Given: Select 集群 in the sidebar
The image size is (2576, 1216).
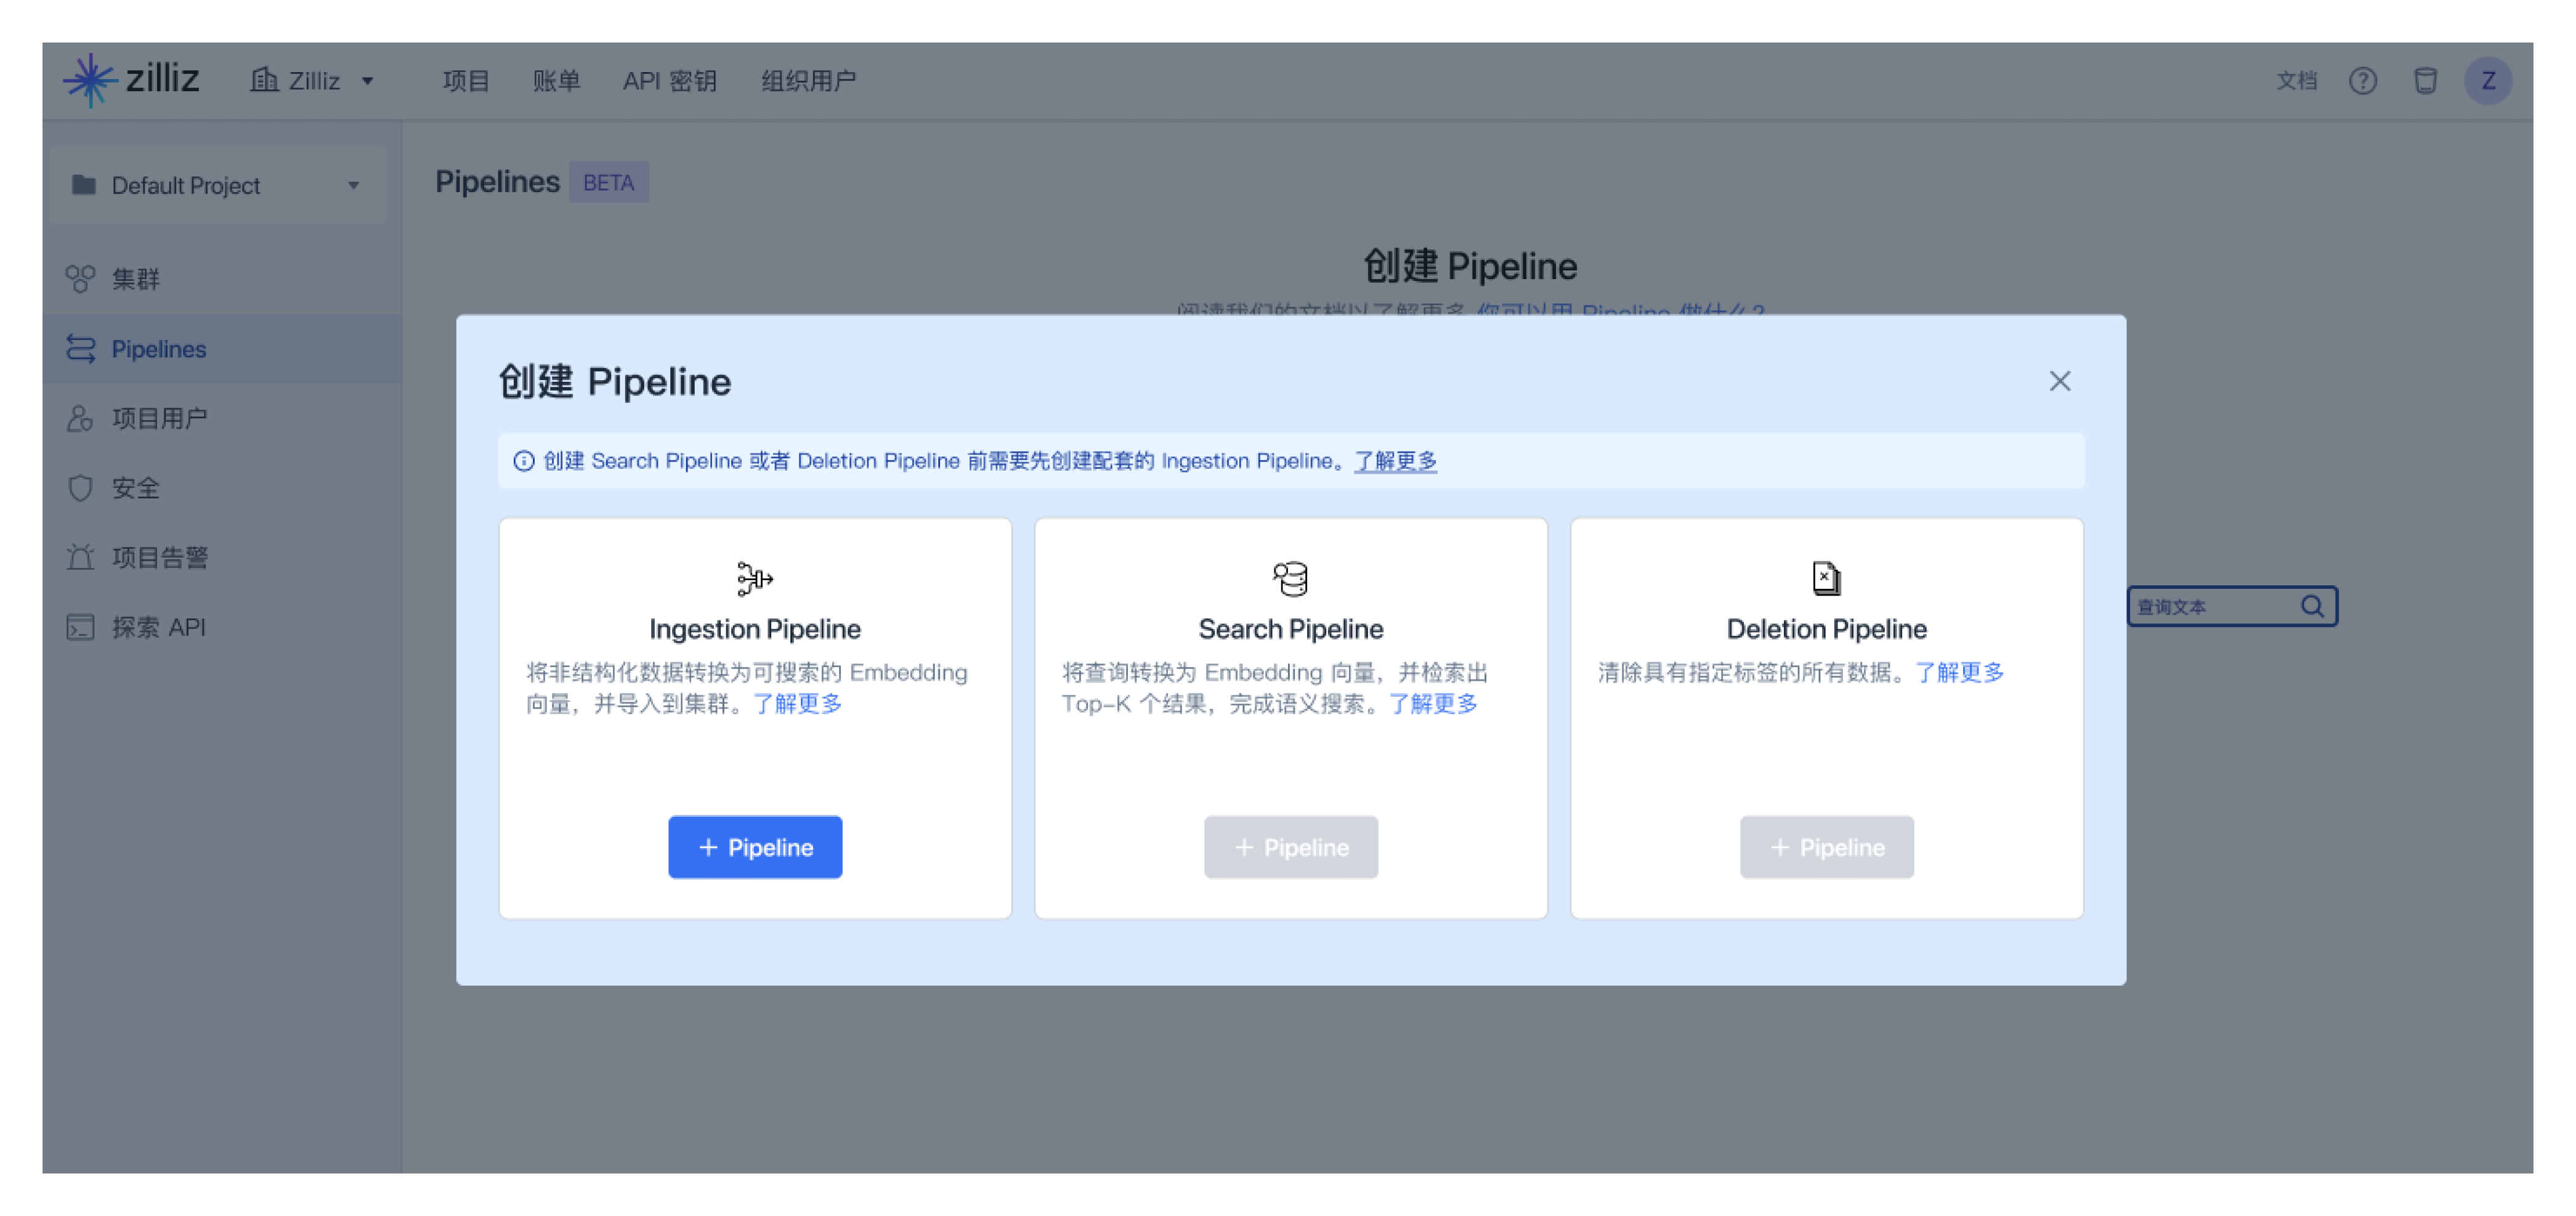Looking at the screenshot, I should click(x=222, y=278).
